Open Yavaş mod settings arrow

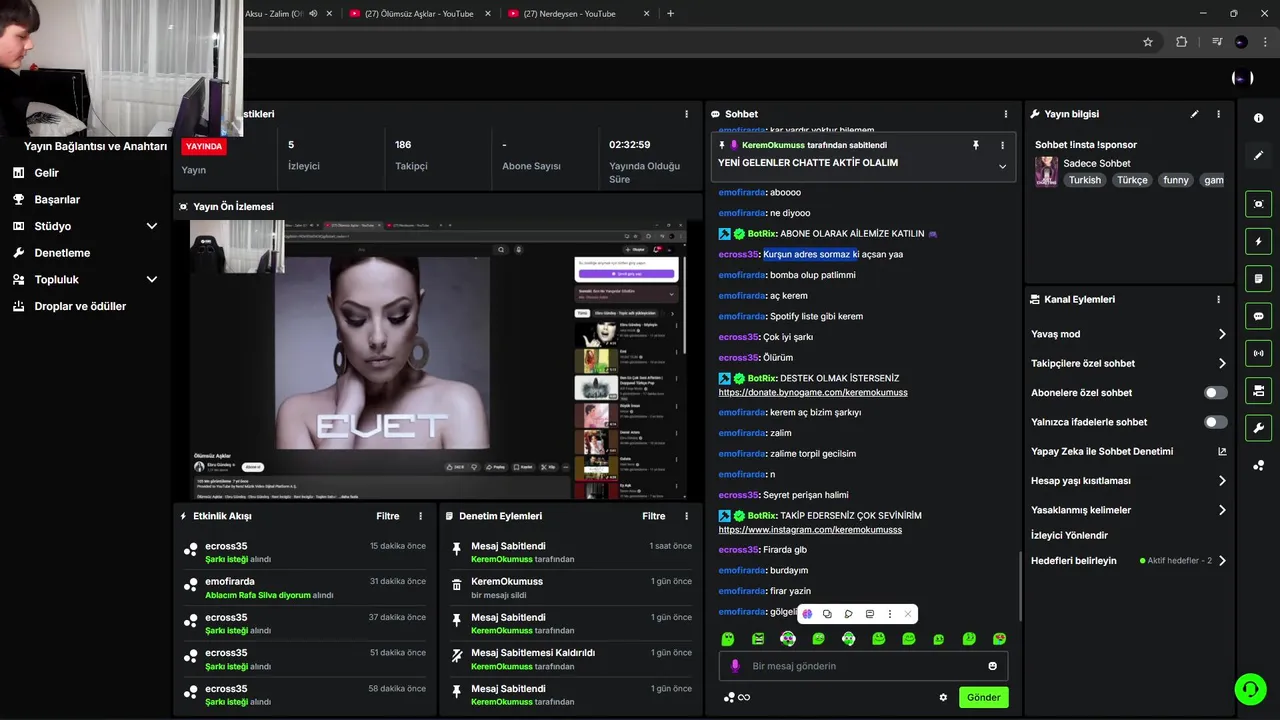point(1222,334)
